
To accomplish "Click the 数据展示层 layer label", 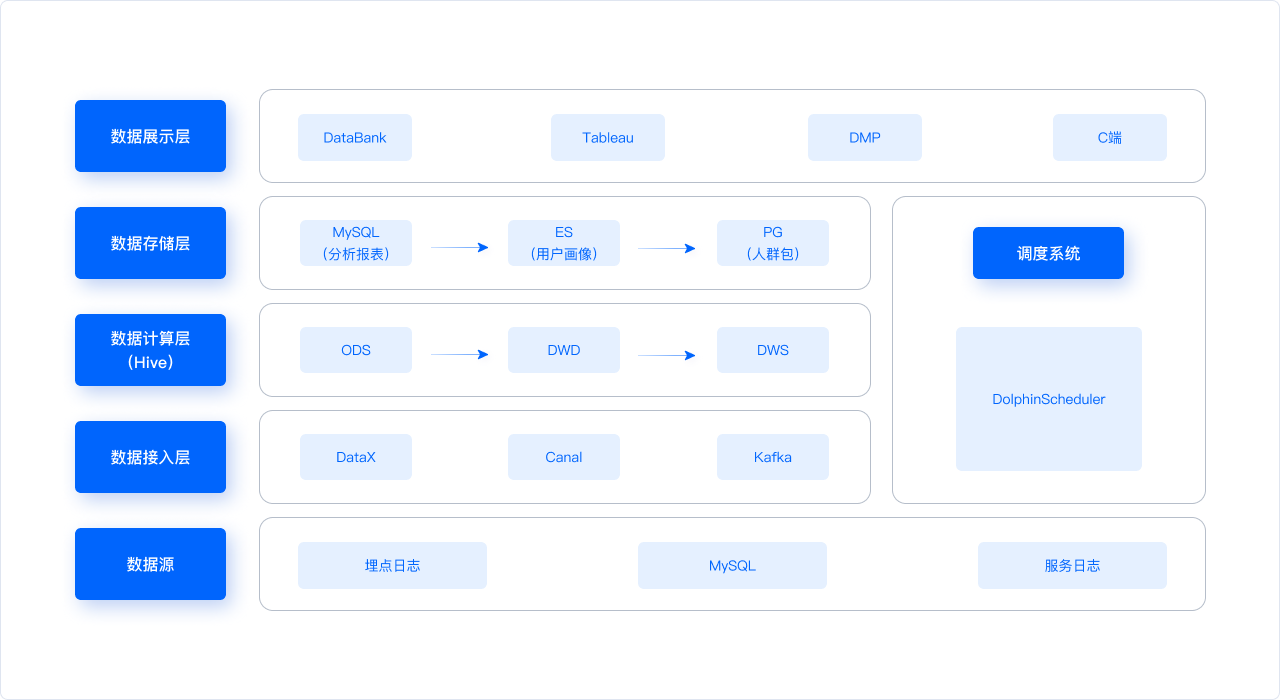I will [x=150, y=136].
